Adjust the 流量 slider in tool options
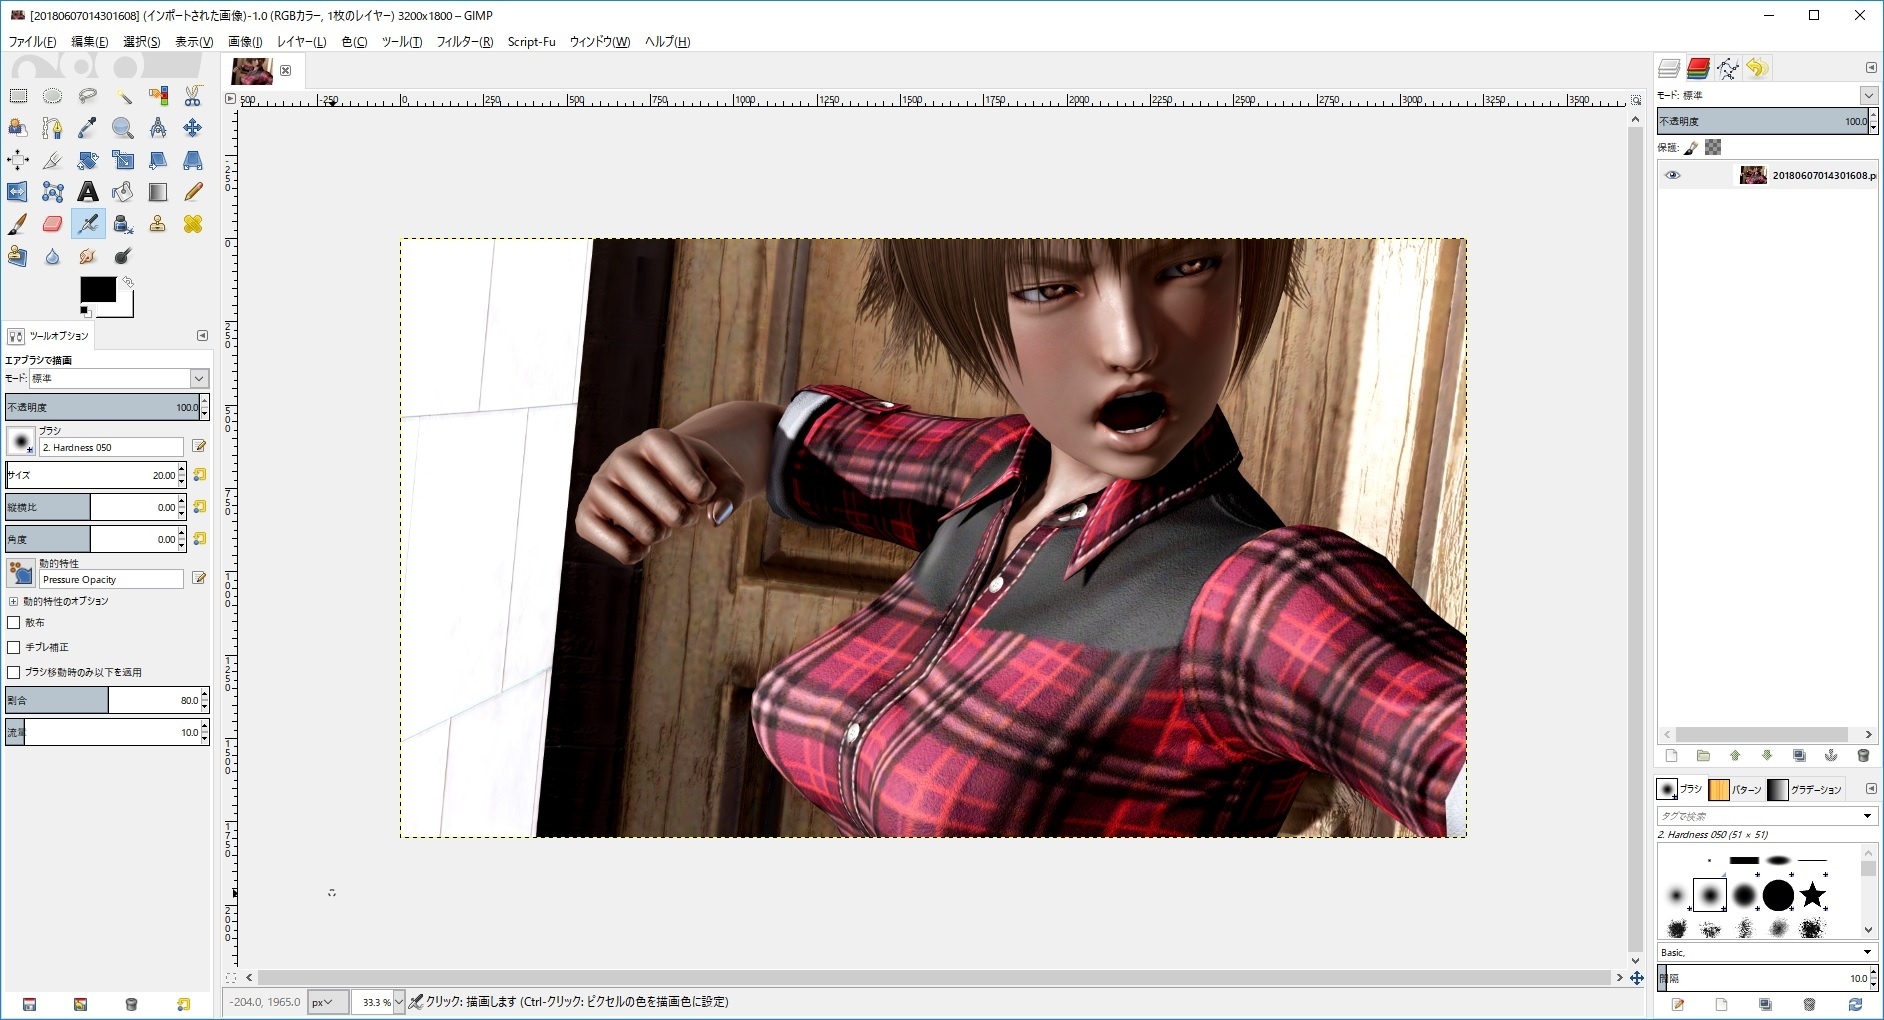The width and height of the screenshot is (1884, 1020). [107, 732]
